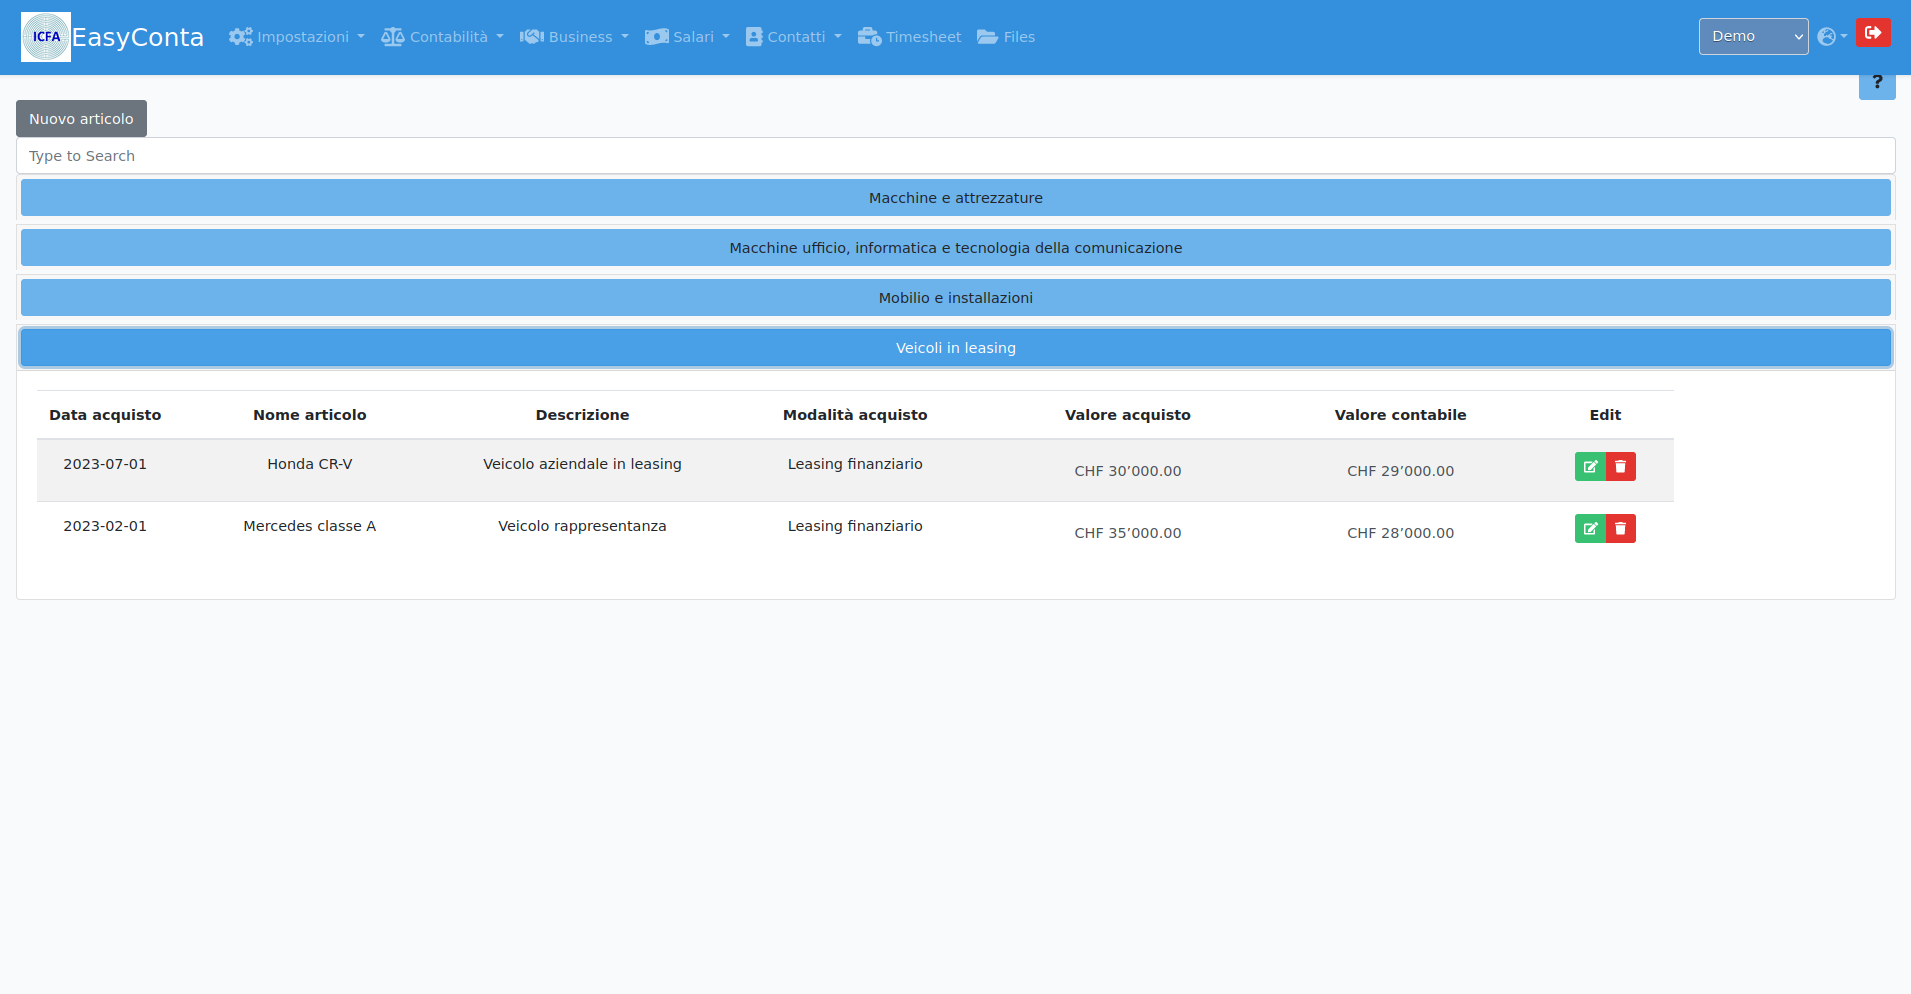Click the Impostazioni gears icon
The image size is (1911, 994).
coord(240,37)
